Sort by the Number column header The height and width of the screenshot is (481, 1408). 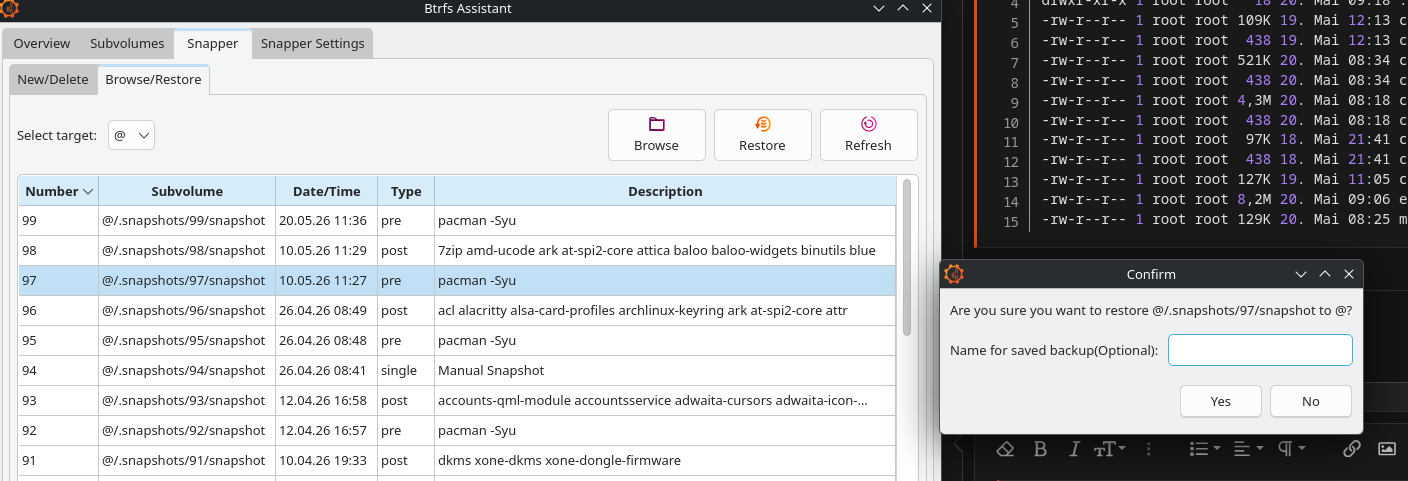point(58,191)
